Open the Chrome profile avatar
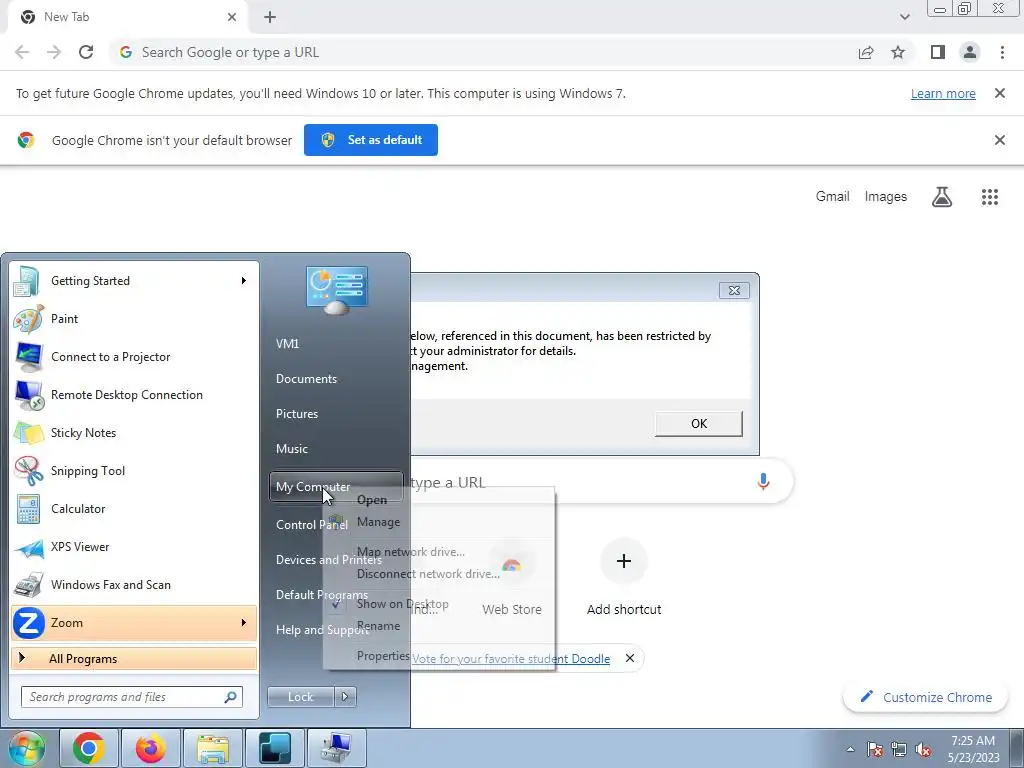 [x=970, y=52]
